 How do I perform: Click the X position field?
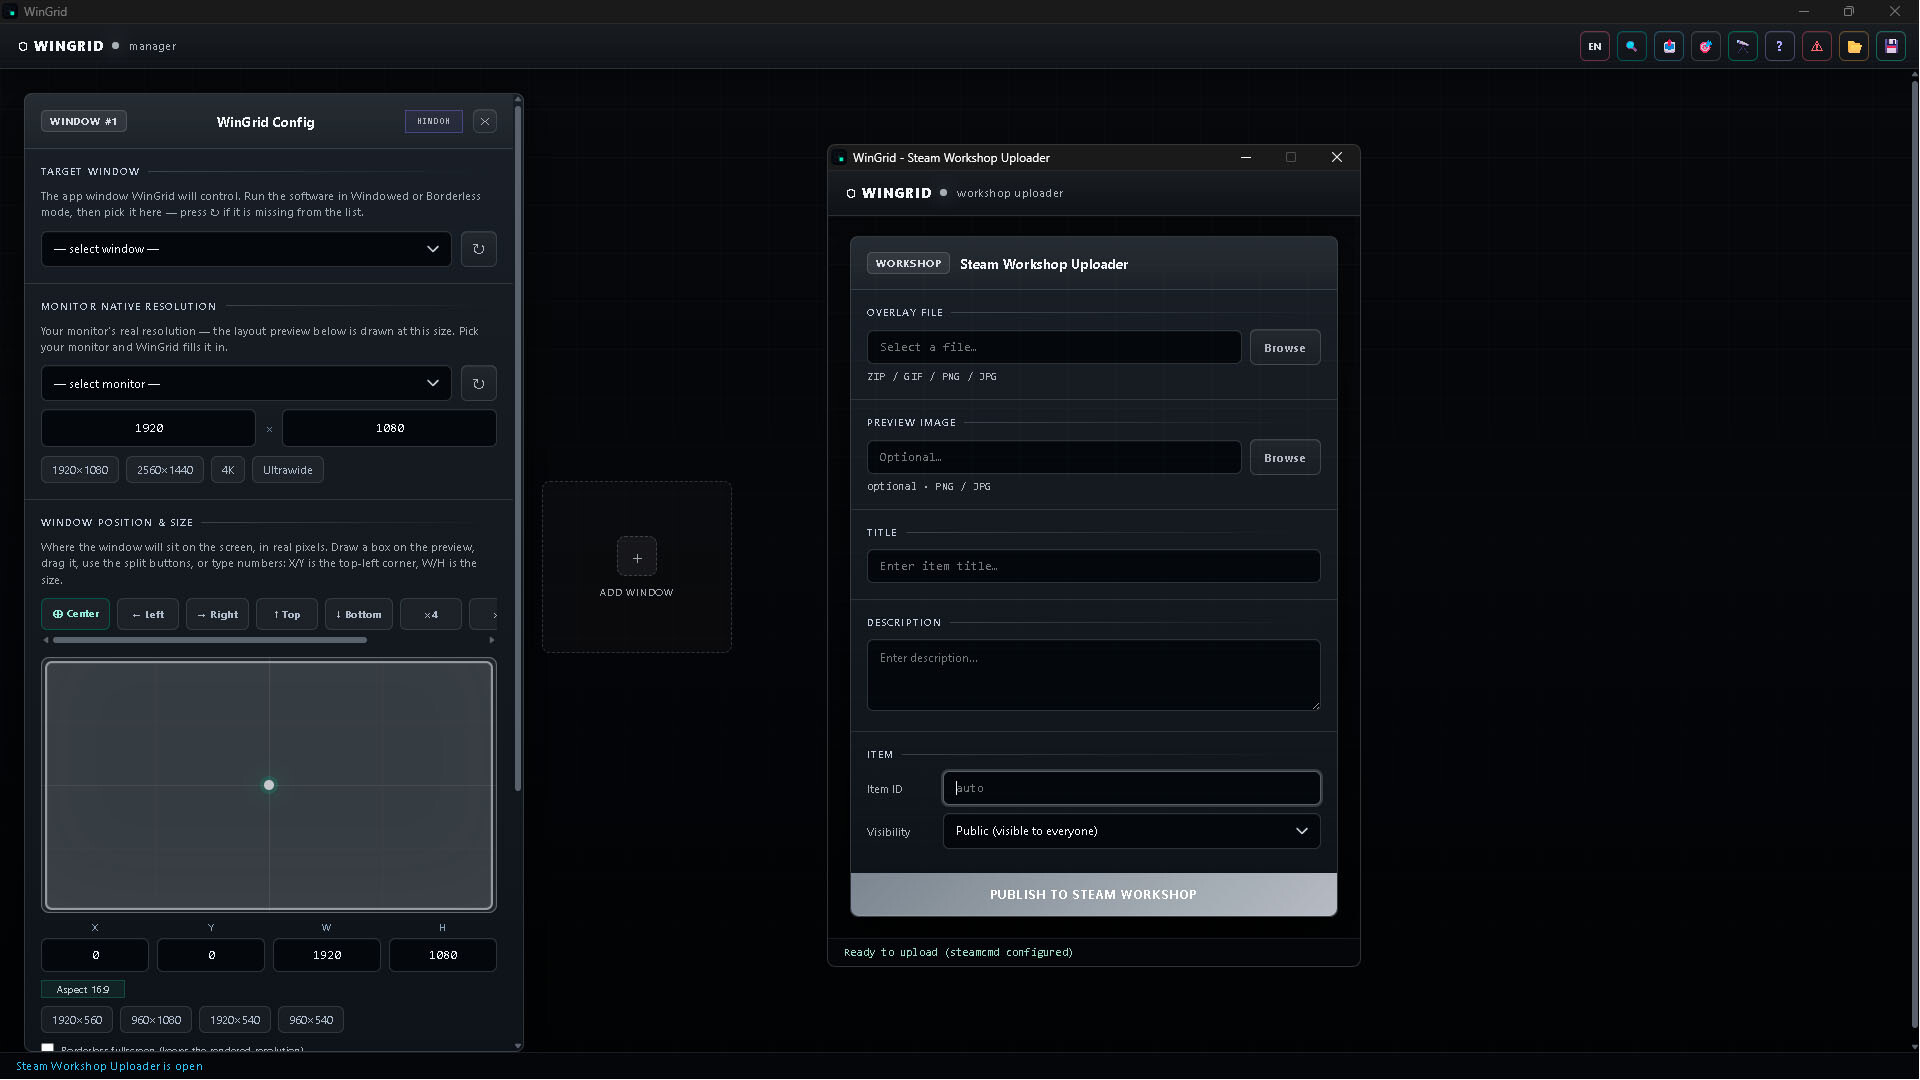[x=95, y=955]
